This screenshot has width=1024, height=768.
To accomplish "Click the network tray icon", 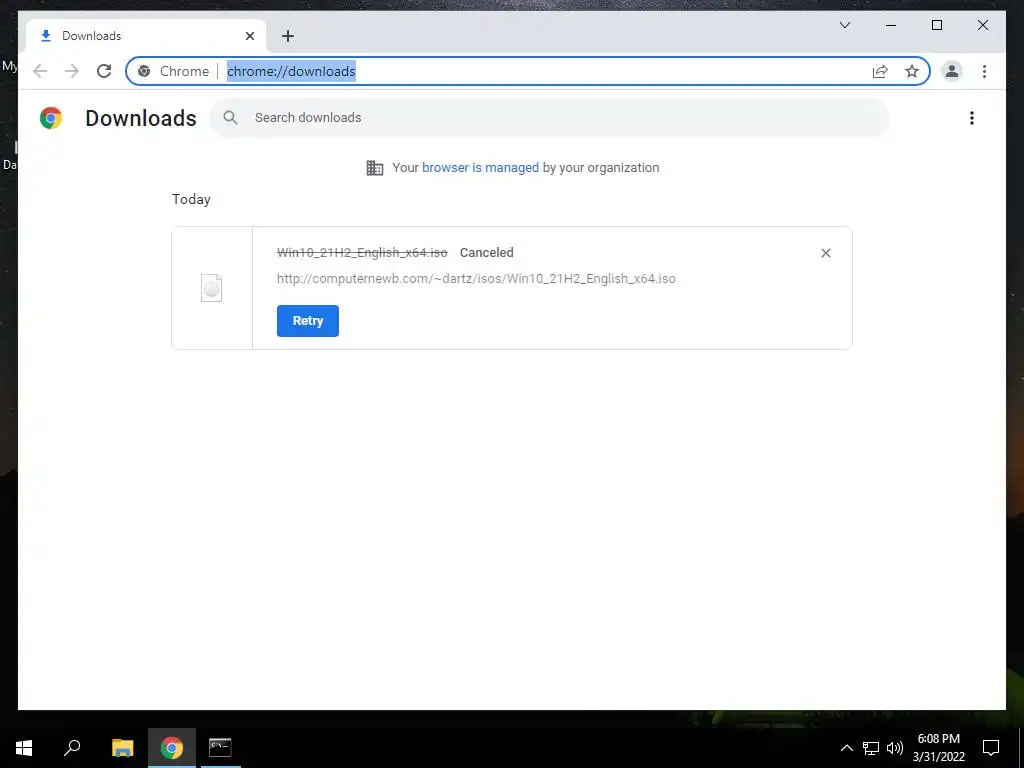I will [x=871, y=748].
